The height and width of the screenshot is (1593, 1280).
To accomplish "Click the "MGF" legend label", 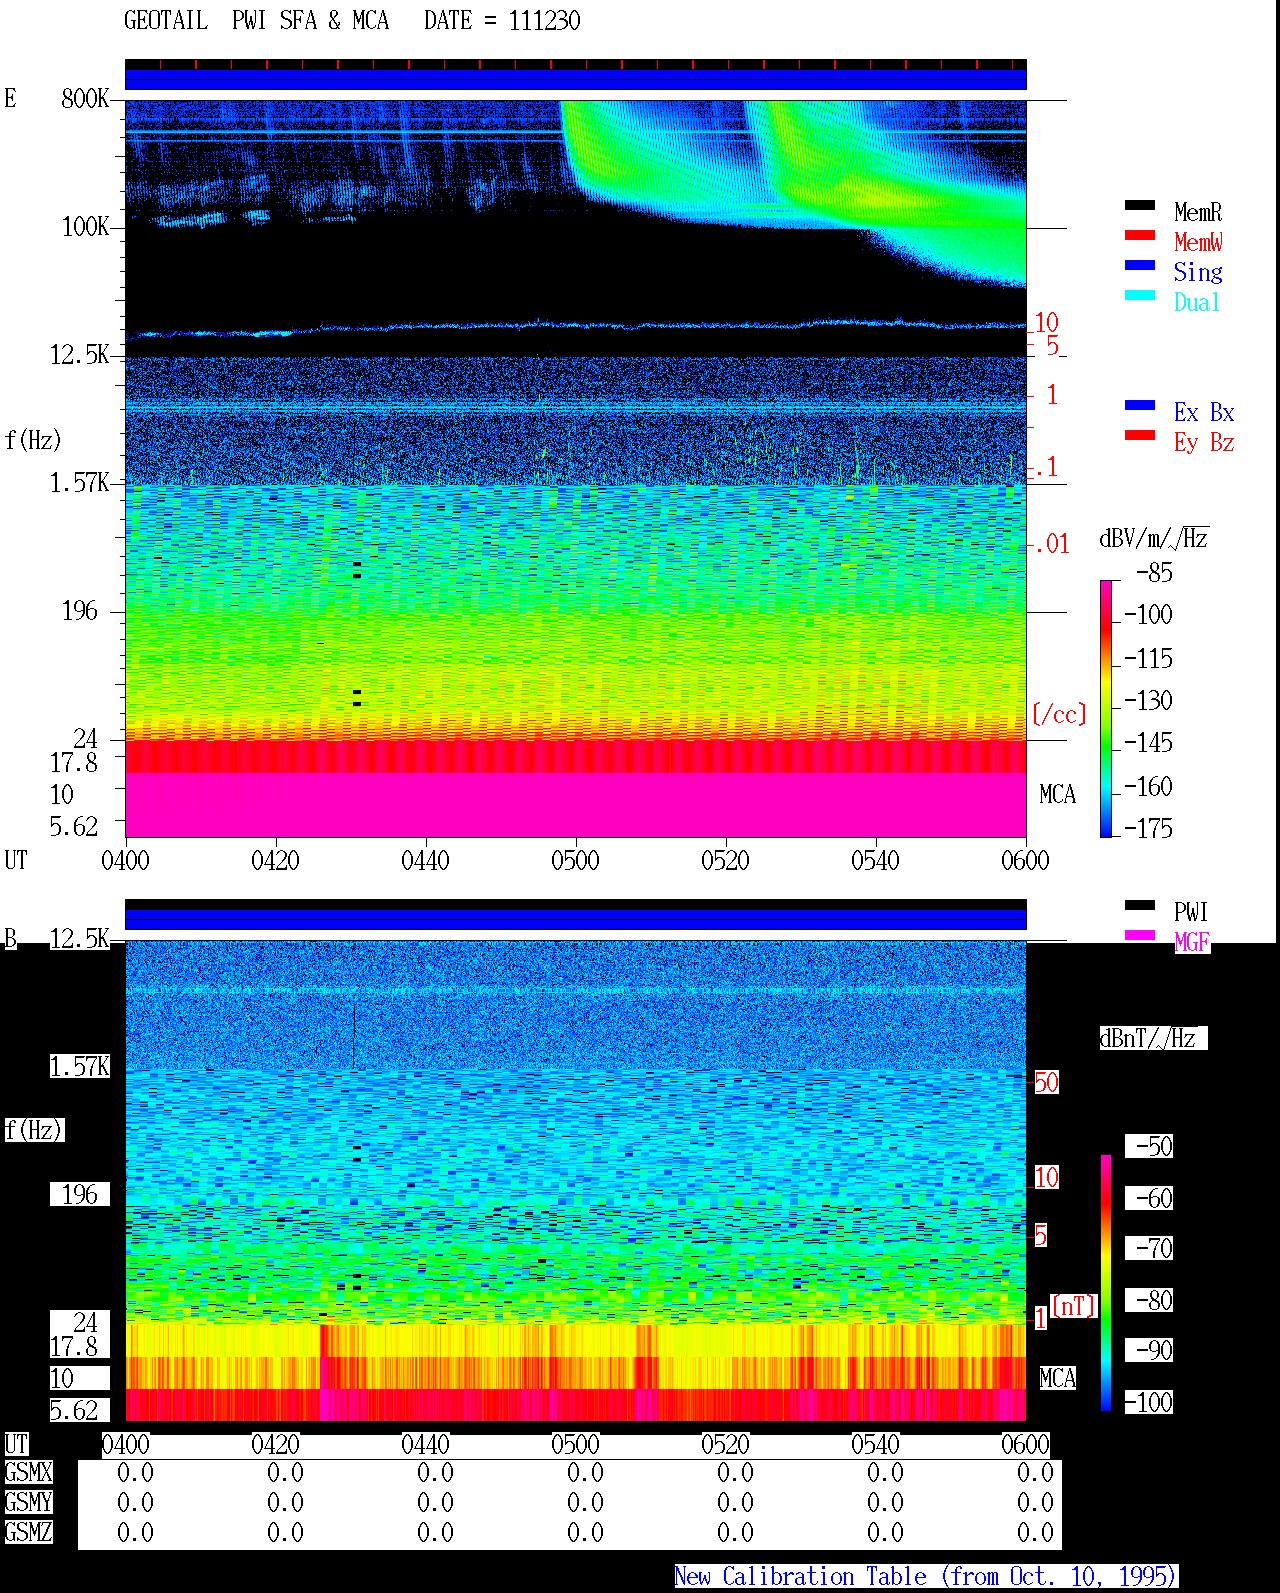I will pos(1192,942).
